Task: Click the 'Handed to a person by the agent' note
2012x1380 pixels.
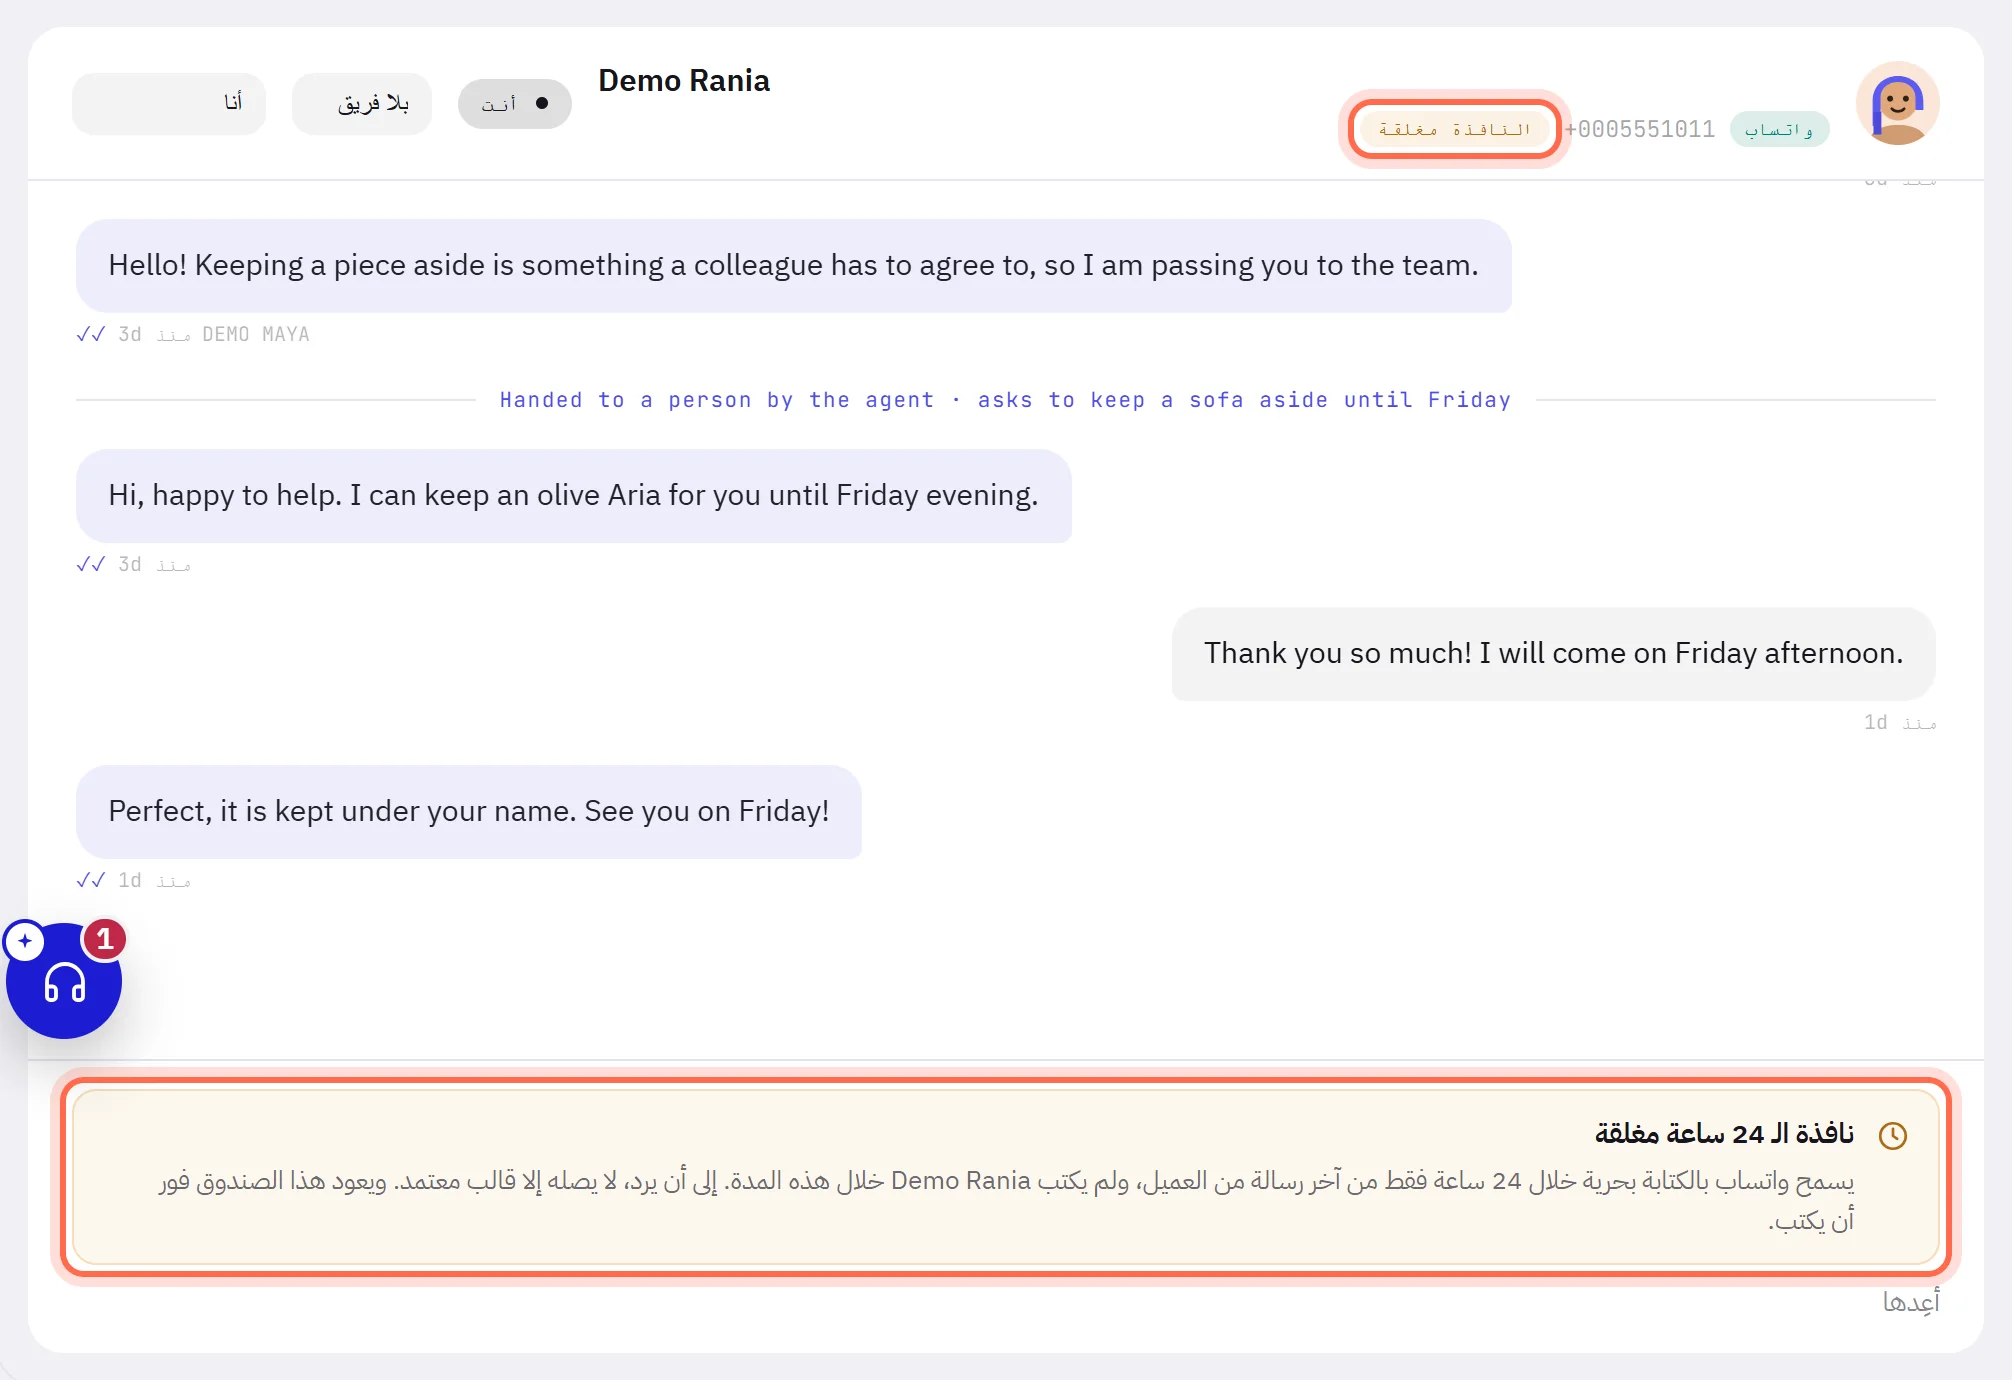Action: [x=1005, y=400]
